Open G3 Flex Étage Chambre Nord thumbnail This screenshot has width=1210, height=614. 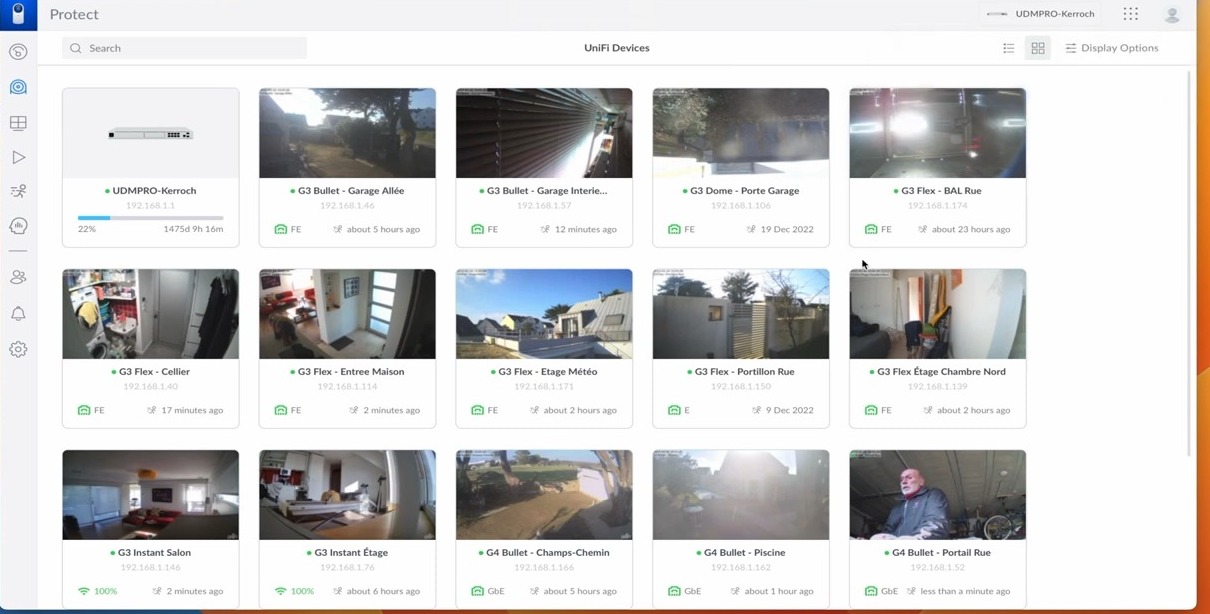click(938, 314)
